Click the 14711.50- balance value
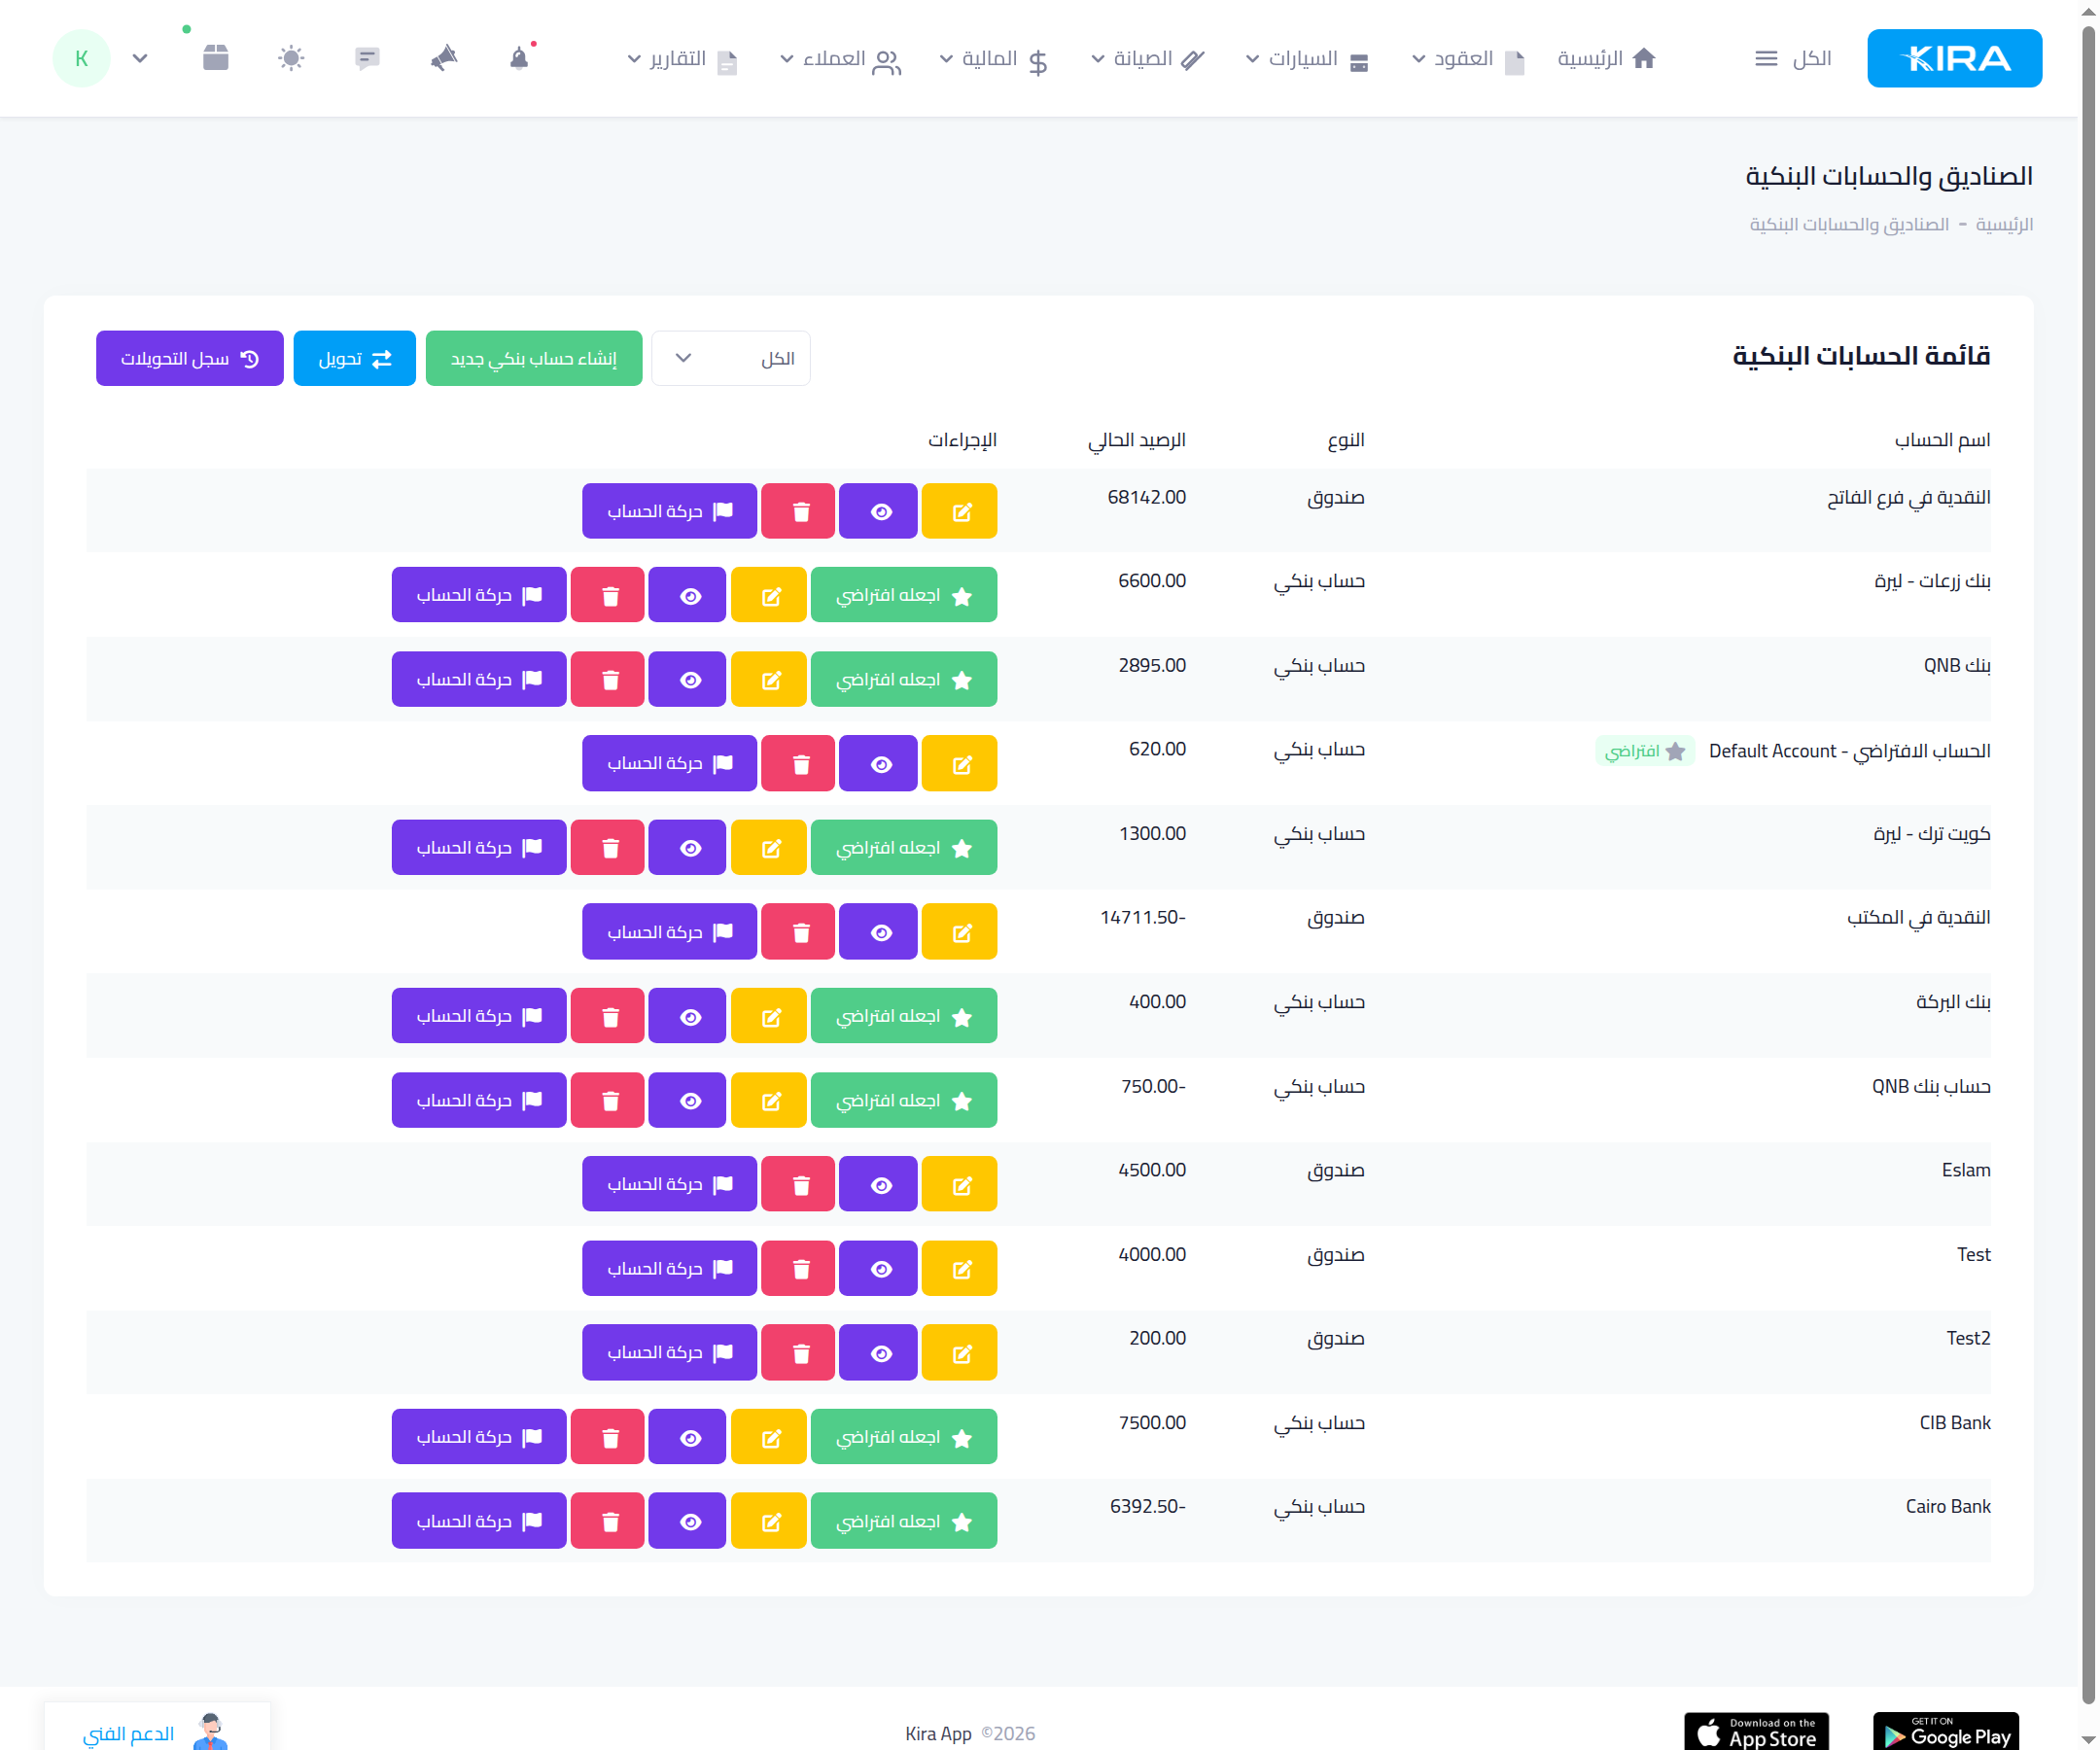 coord(1143,917)
